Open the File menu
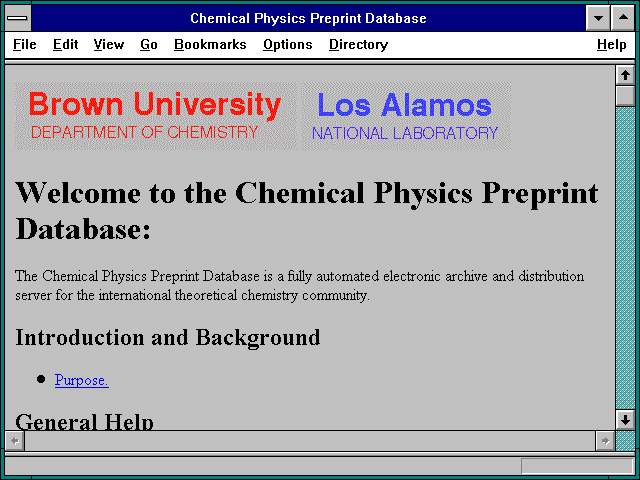 pos(24,44)
